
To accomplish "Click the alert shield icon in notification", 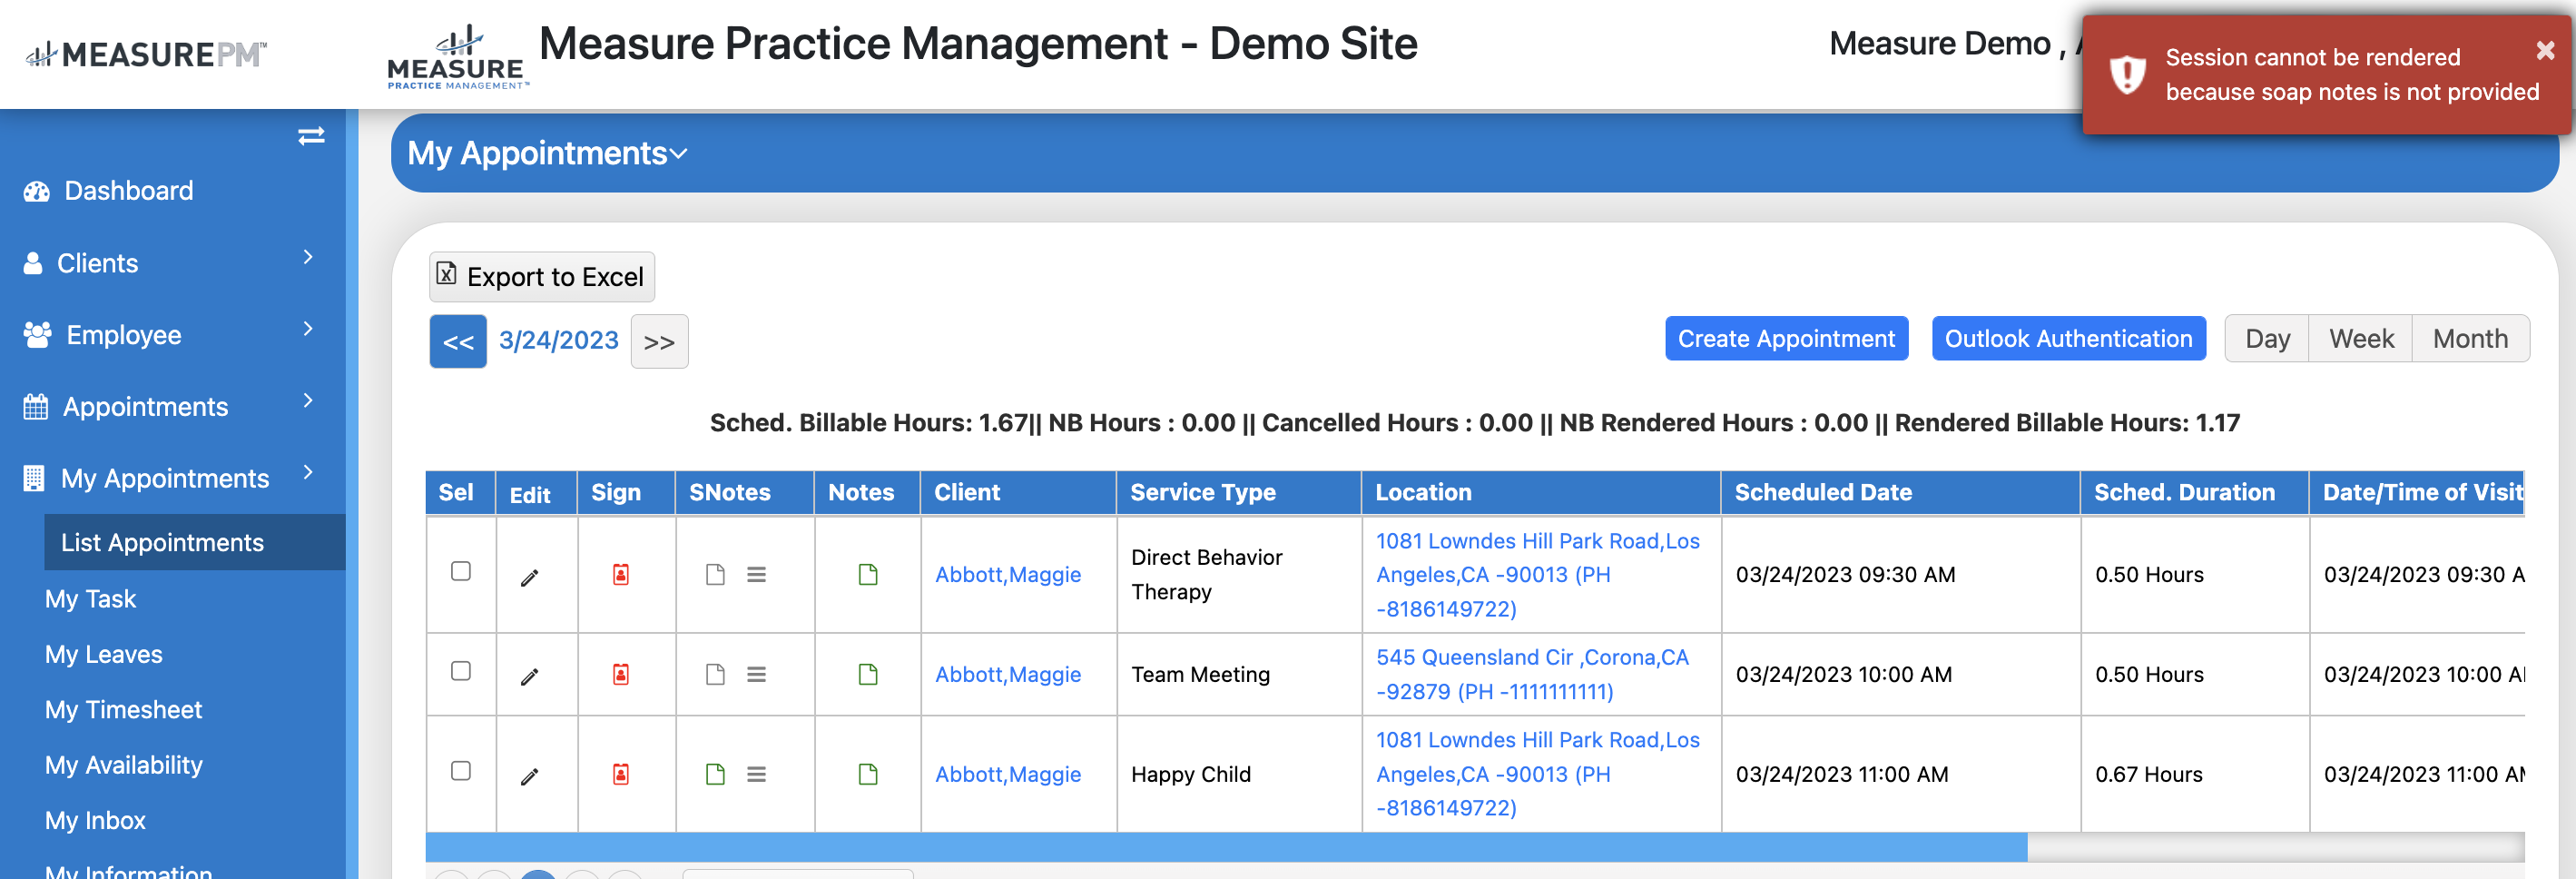I will [x=2127, y=74].
